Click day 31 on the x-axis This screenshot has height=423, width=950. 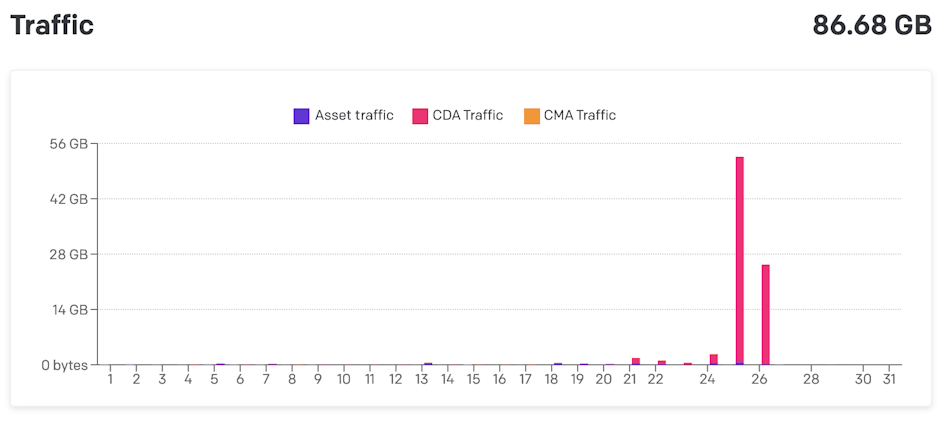coord(889,380)
